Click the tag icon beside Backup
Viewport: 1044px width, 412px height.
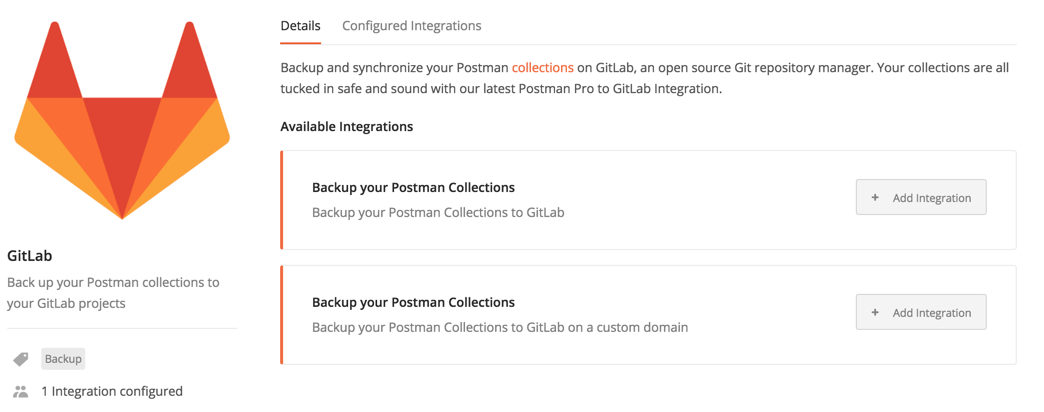pyautogui.click(x=20, y=359)
